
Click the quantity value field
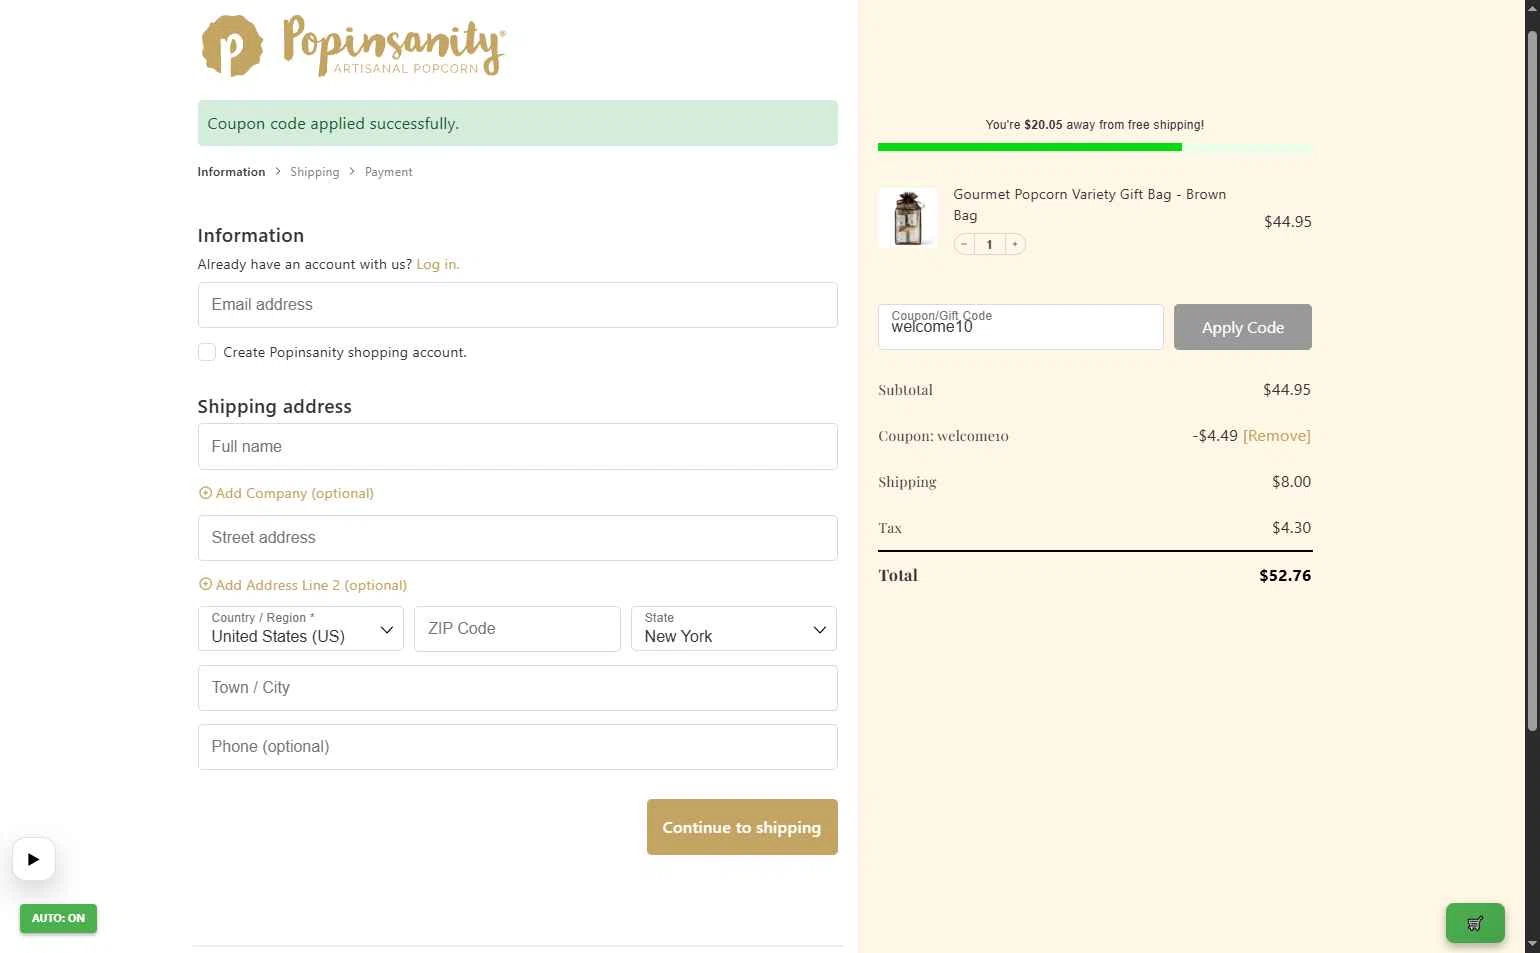click(x=989, y=244)
